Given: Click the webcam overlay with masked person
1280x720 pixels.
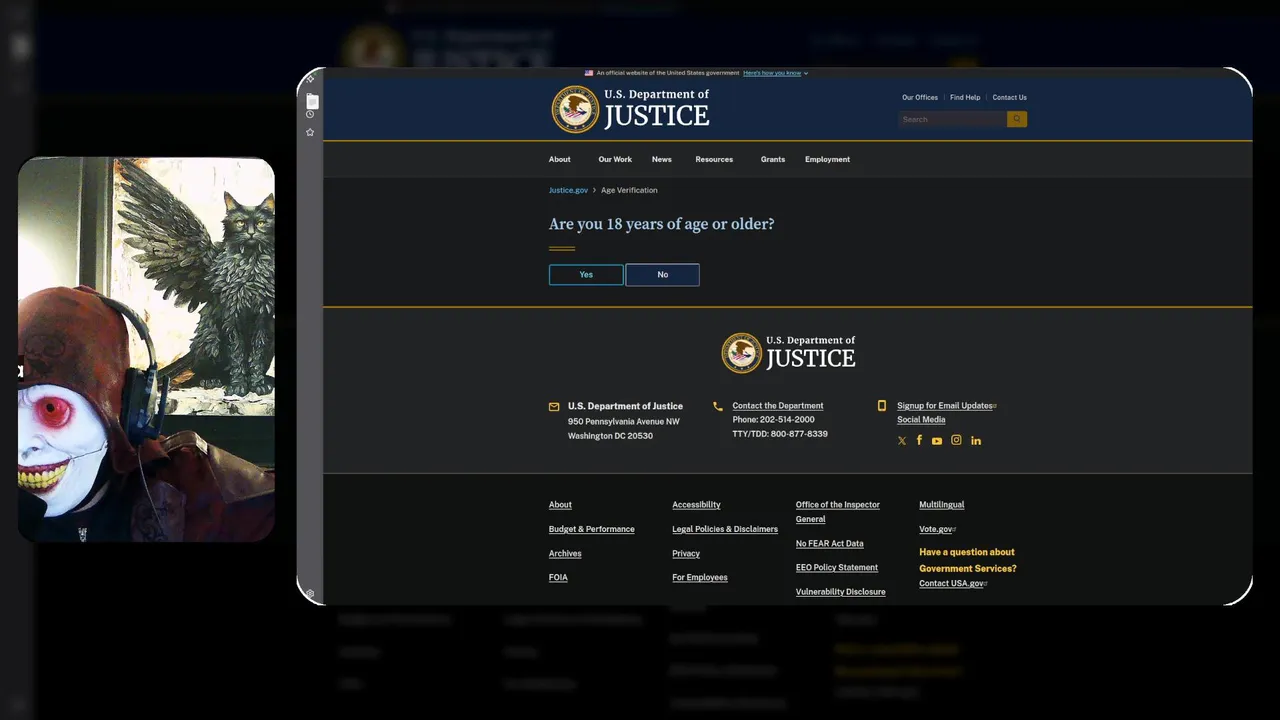Looking at the screenshot, I should coord(146,349).
